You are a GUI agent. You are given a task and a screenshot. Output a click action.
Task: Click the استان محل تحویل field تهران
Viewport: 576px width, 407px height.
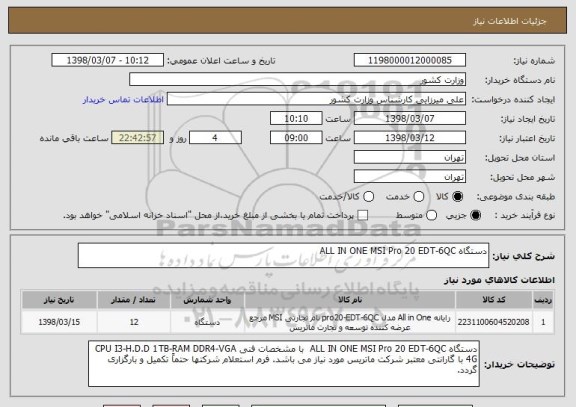(410, 158)
